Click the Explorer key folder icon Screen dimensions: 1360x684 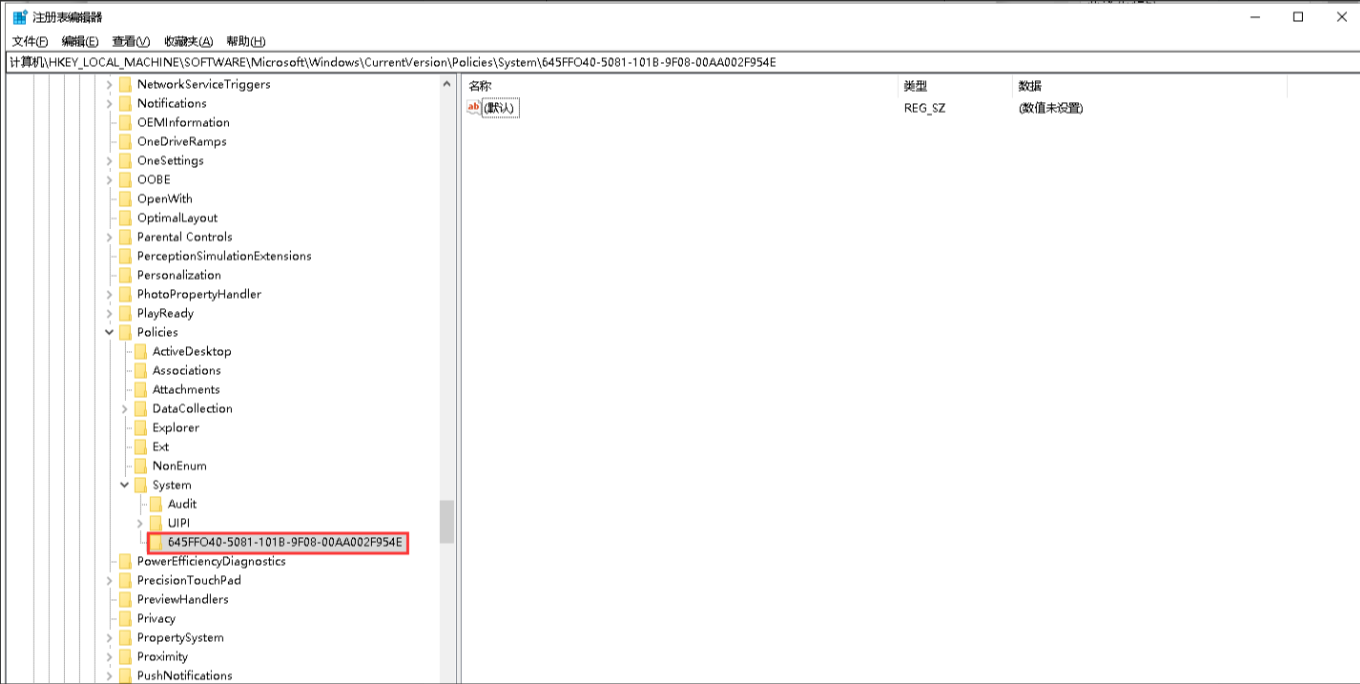coord(140,428)
